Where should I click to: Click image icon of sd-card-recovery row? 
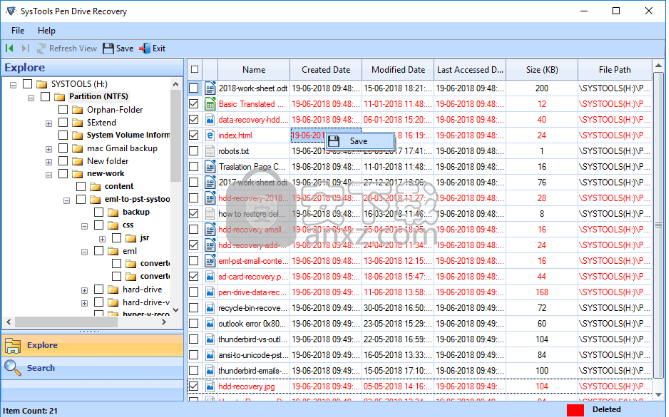[x=210, y=277]
